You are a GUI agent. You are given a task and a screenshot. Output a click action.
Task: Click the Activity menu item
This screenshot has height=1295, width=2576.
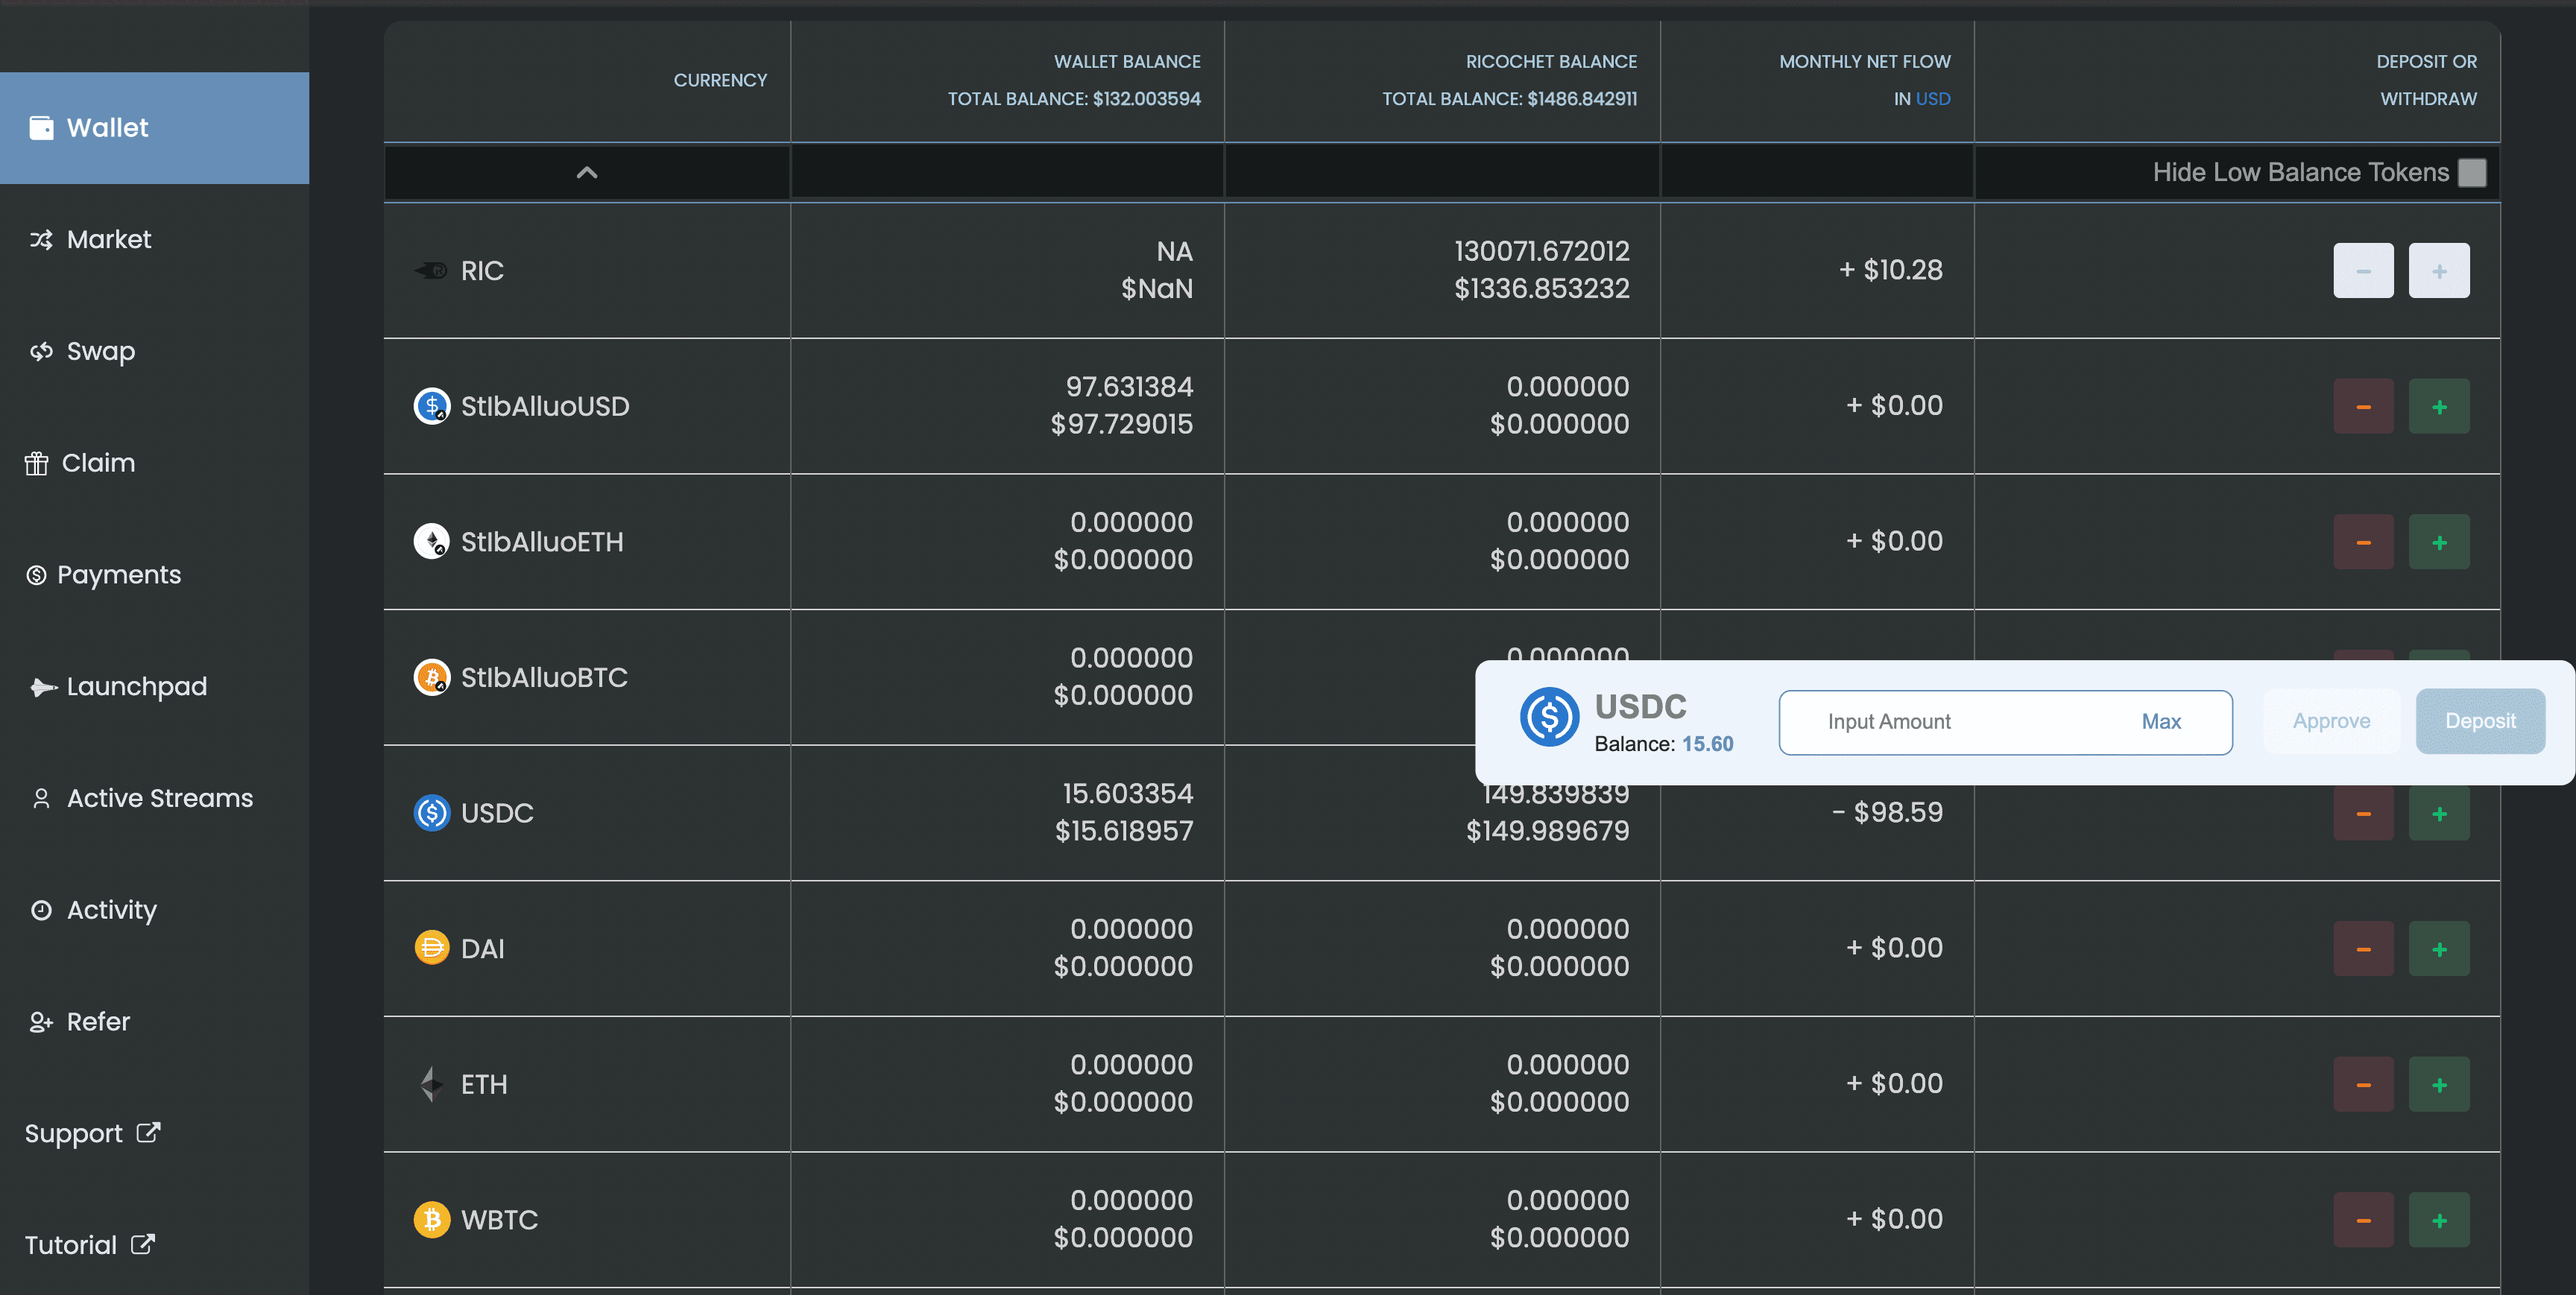click(x=111, y=908)
